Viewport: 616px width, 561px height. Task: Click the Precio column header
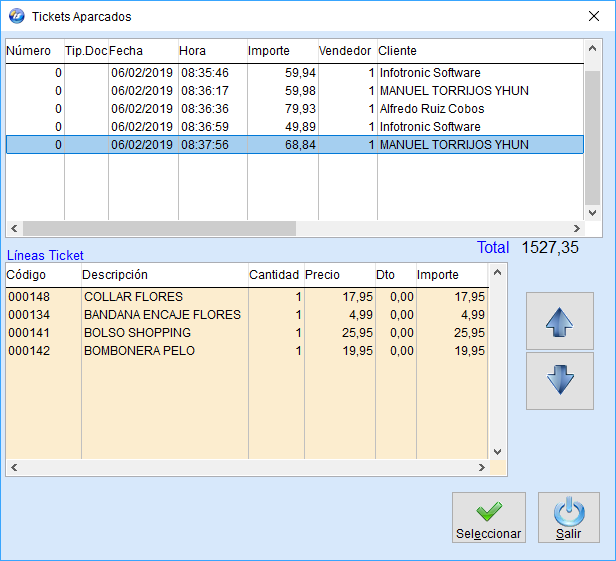[340, 275]
